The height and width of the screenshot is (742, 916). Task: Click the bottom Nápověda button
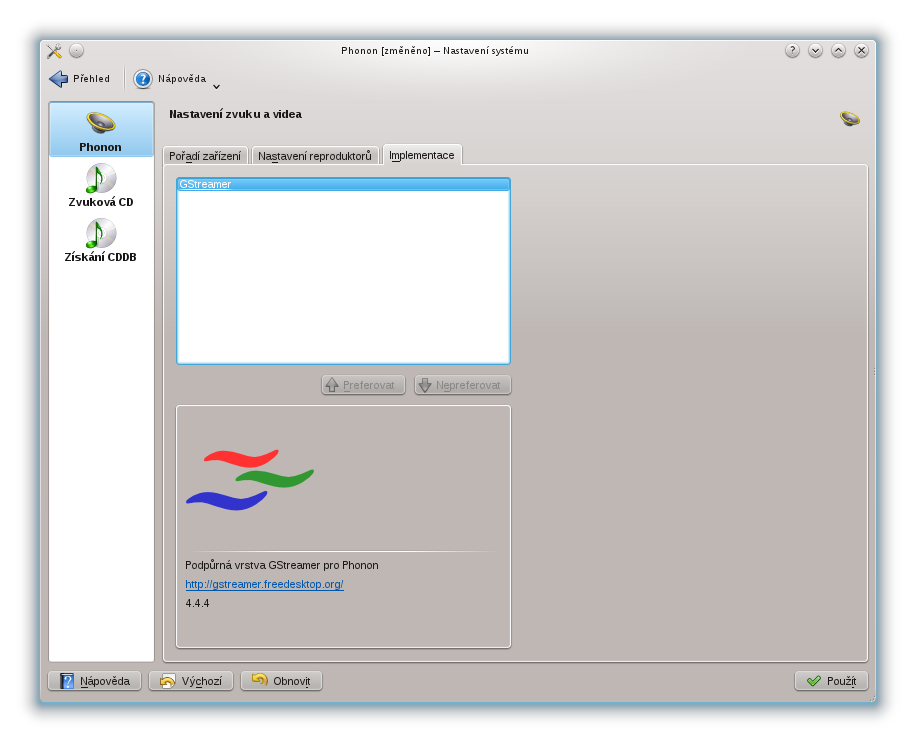[95, 681]
